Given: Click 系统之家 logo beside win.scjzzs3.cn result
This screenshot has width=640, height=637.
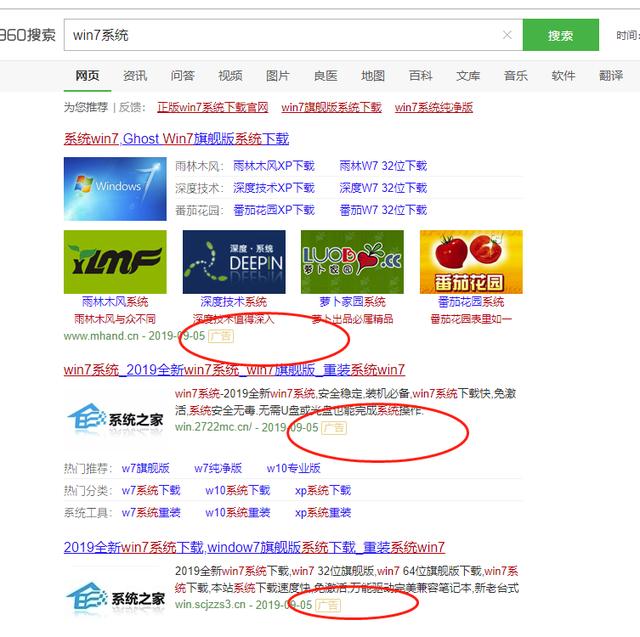Looking at the screenshot, I should coord(115,597).
